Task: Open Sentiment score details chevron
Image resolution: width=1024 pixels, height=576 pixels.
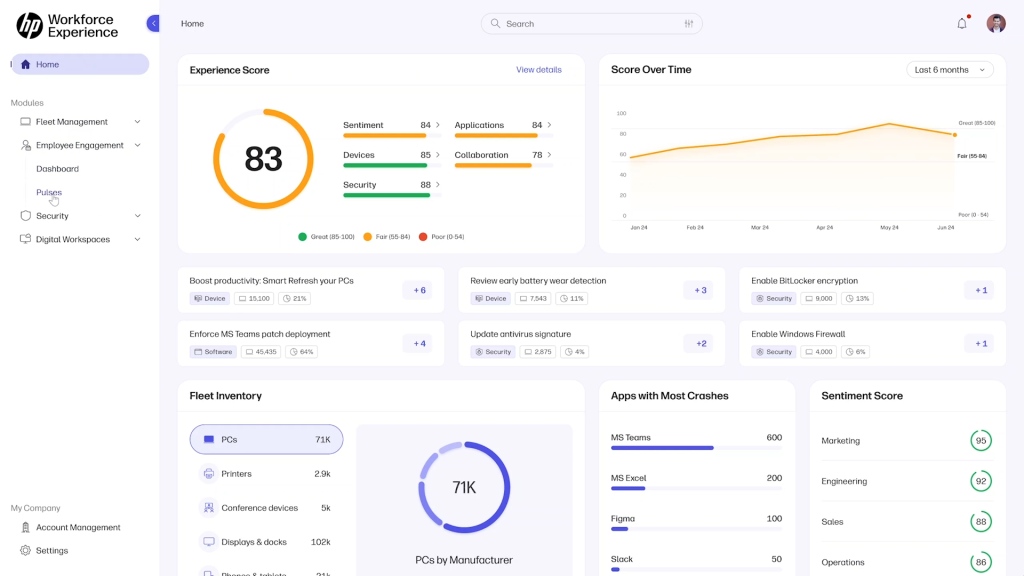Action: [438, 125]
